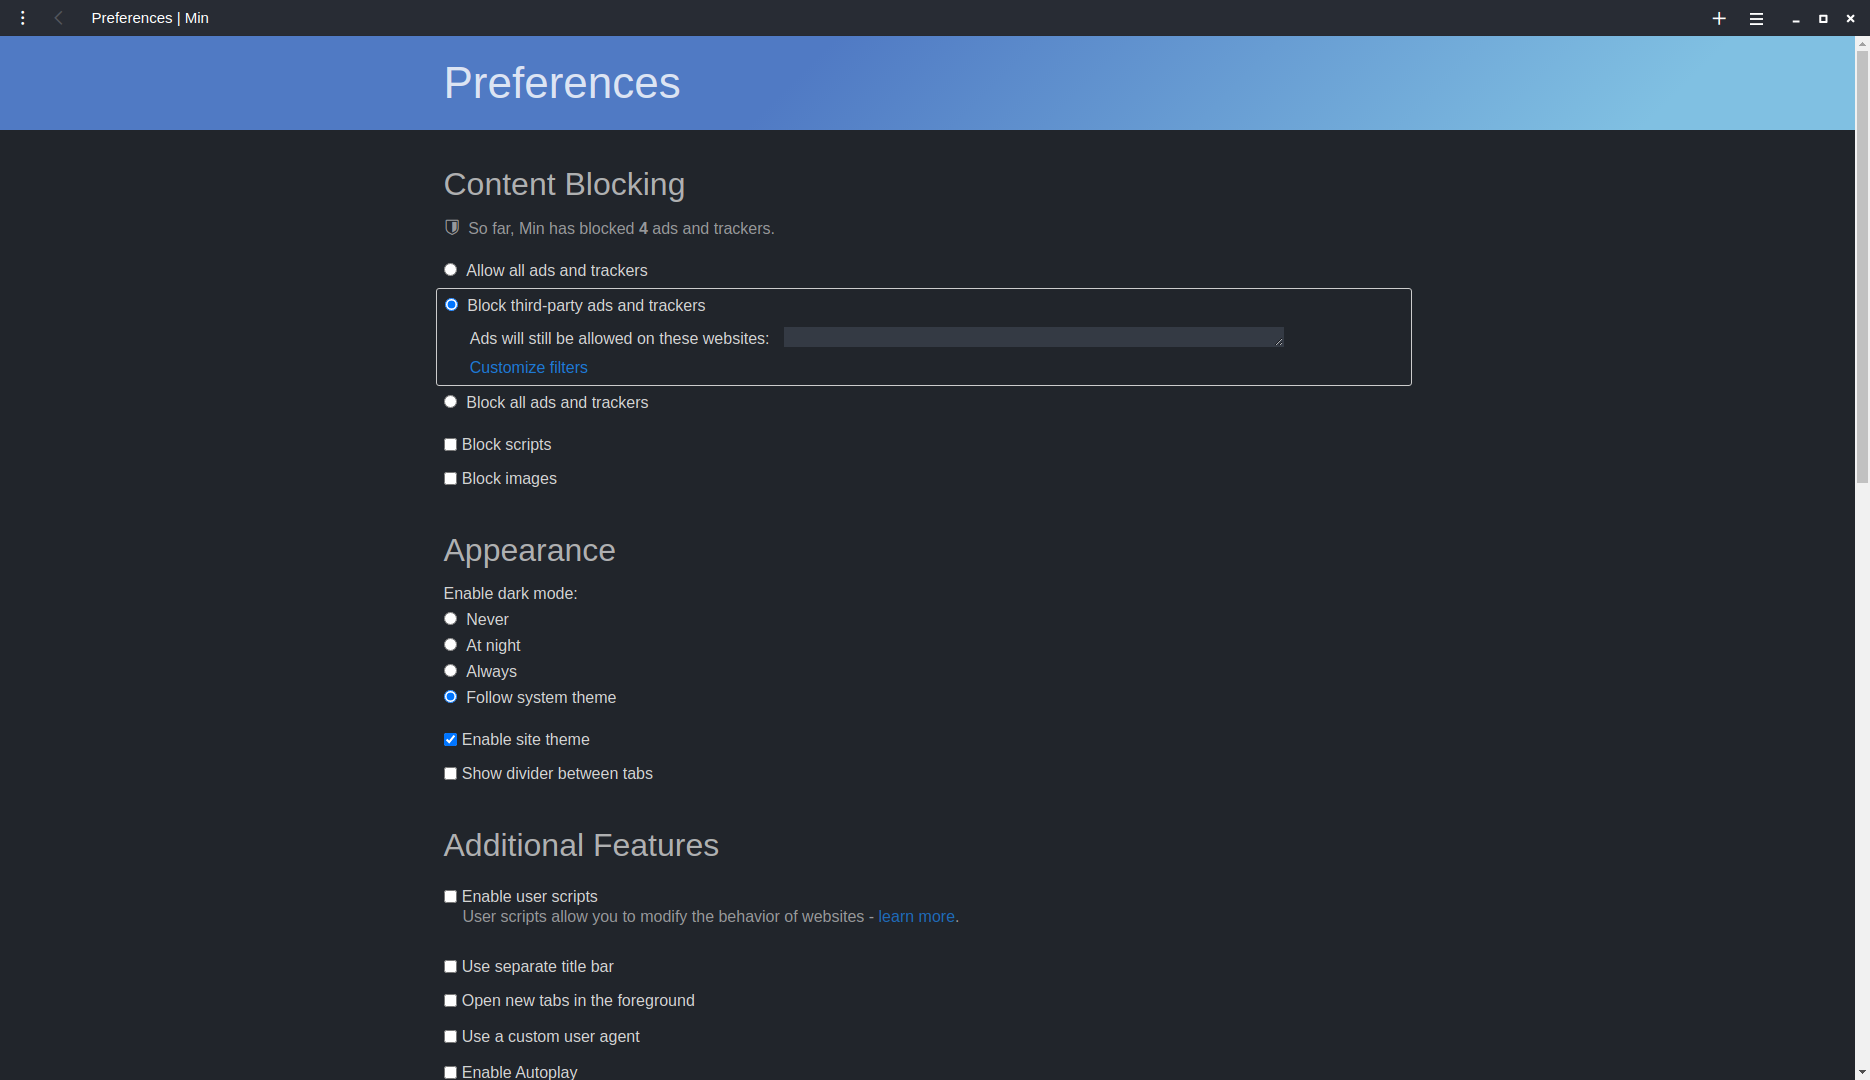
Task: Enable the Block images checkbox
Action: coord(450,478)
